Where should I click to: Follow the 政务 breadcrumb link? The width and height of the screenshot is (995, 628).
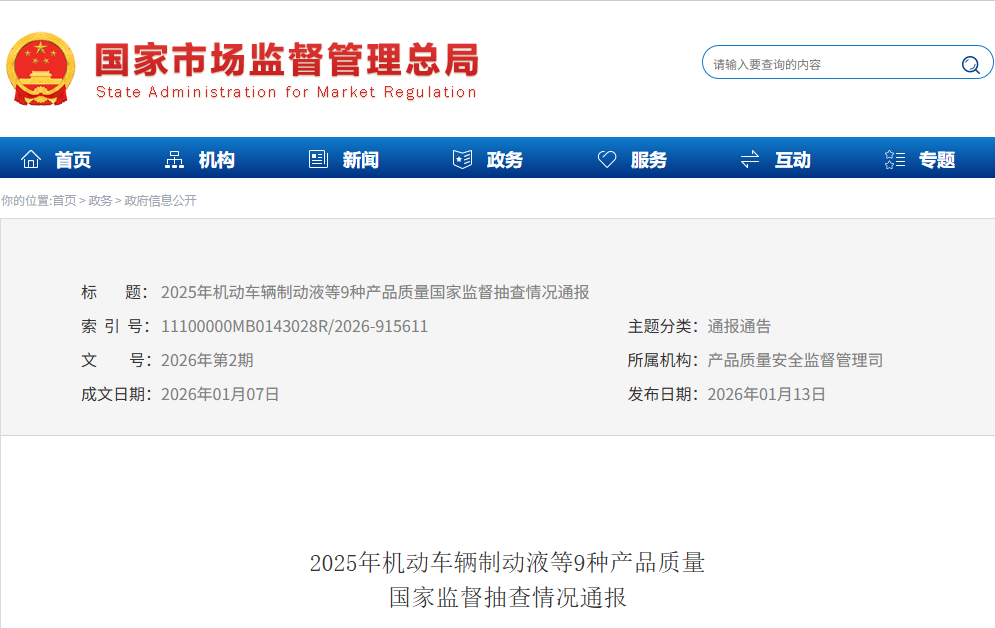point(100,201)
